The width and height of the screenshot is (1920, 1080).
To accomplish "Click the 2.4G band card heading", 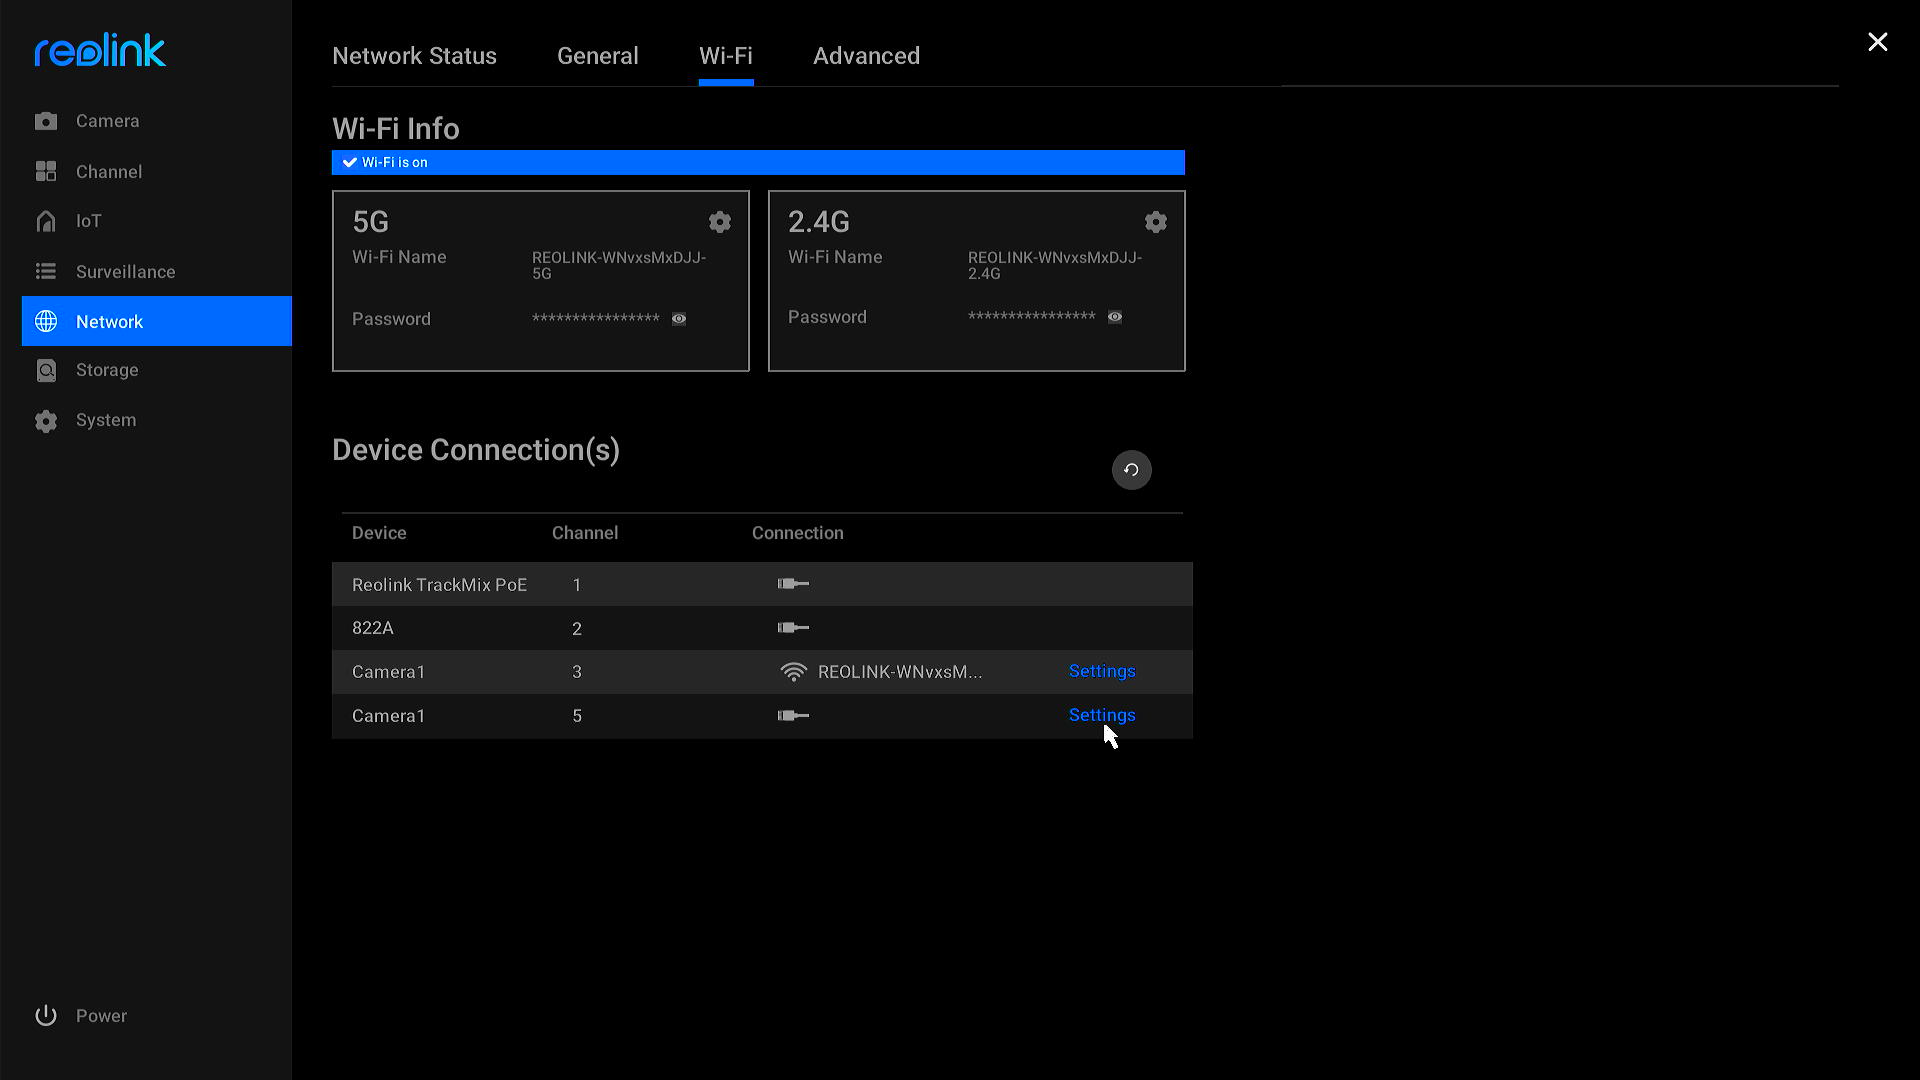I will click(x=819, y=222).
